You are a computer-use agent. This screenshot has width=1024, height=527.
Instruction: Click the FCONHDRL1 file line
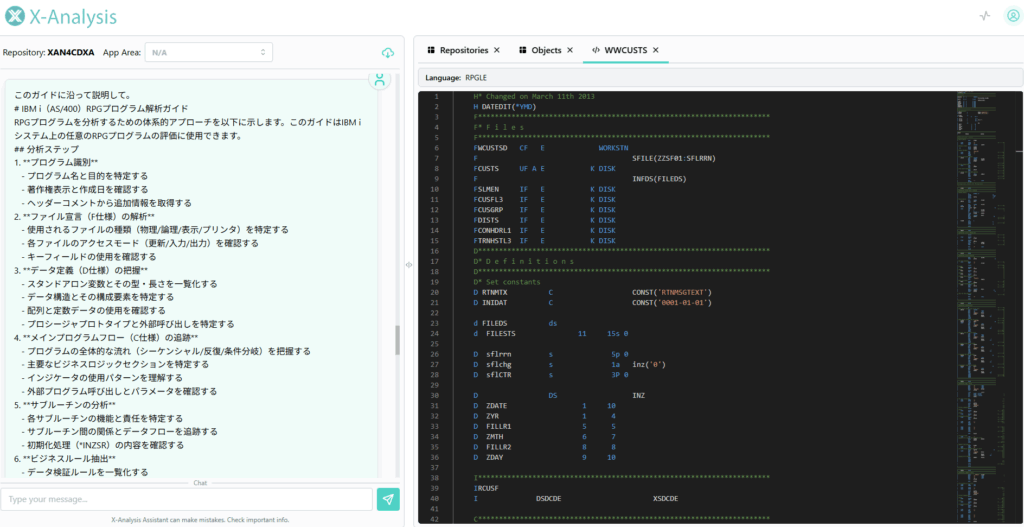click(x=545, y=231)
